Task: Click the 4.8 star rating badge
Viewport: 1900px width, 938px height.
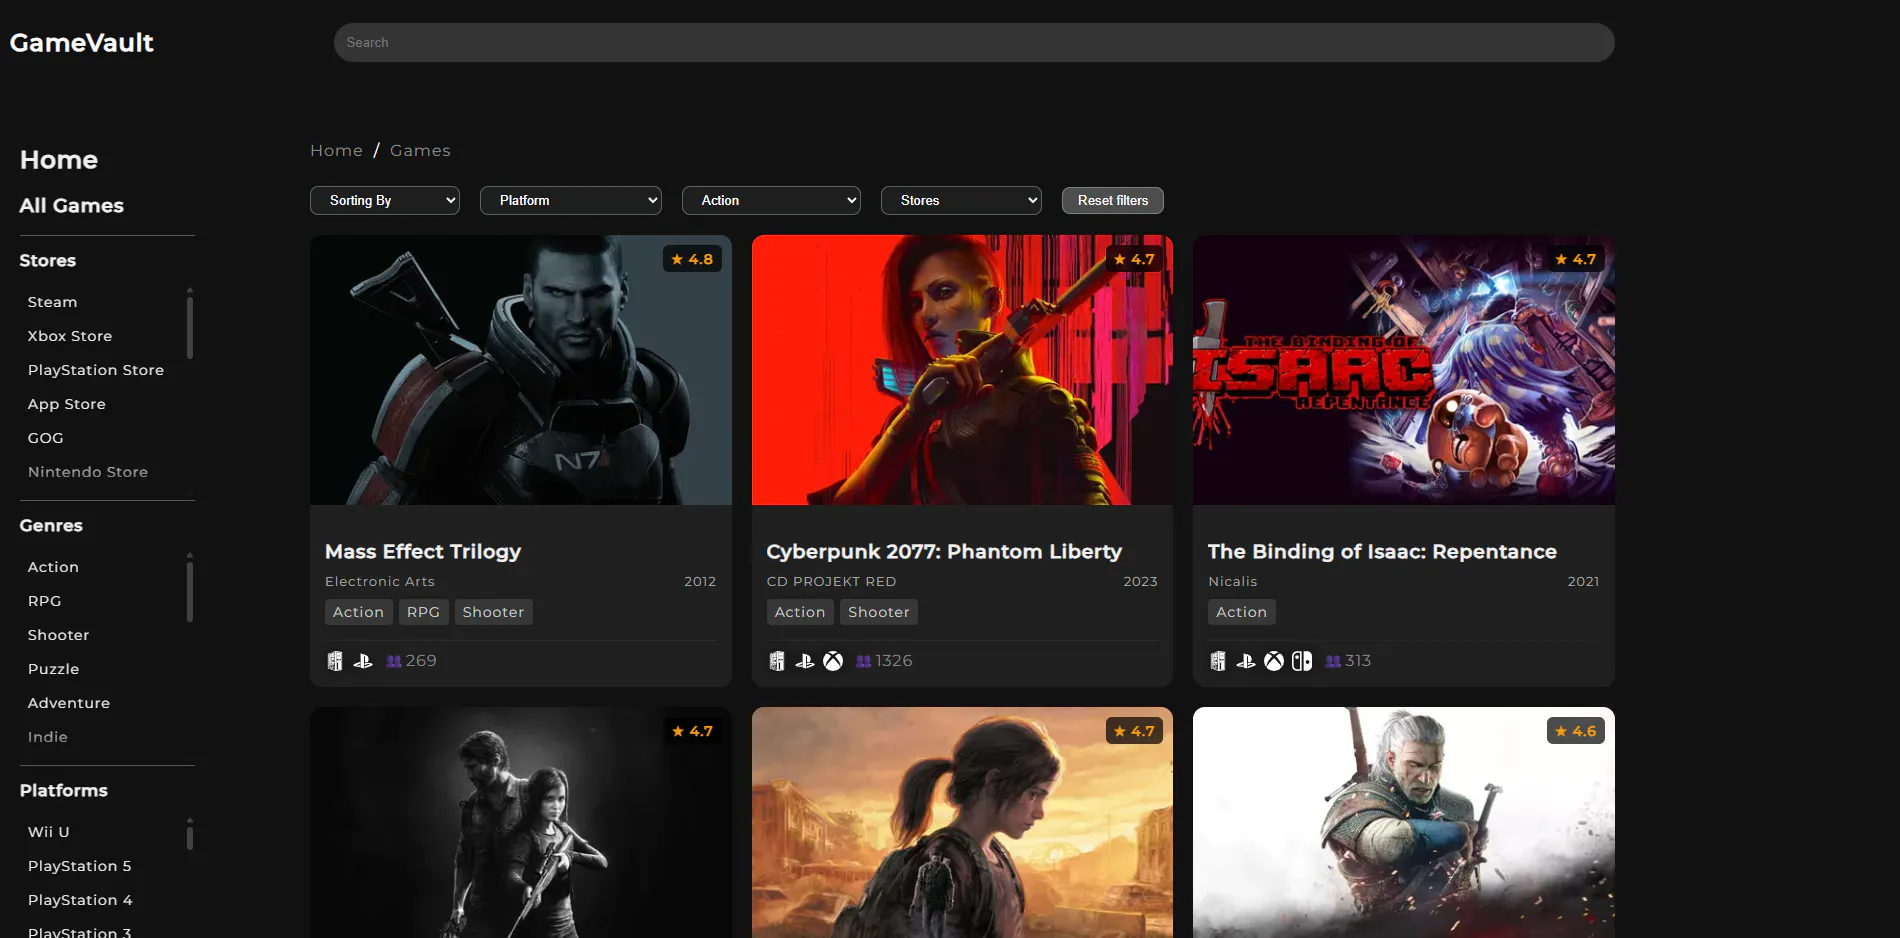Action: [x=692, y=259]
